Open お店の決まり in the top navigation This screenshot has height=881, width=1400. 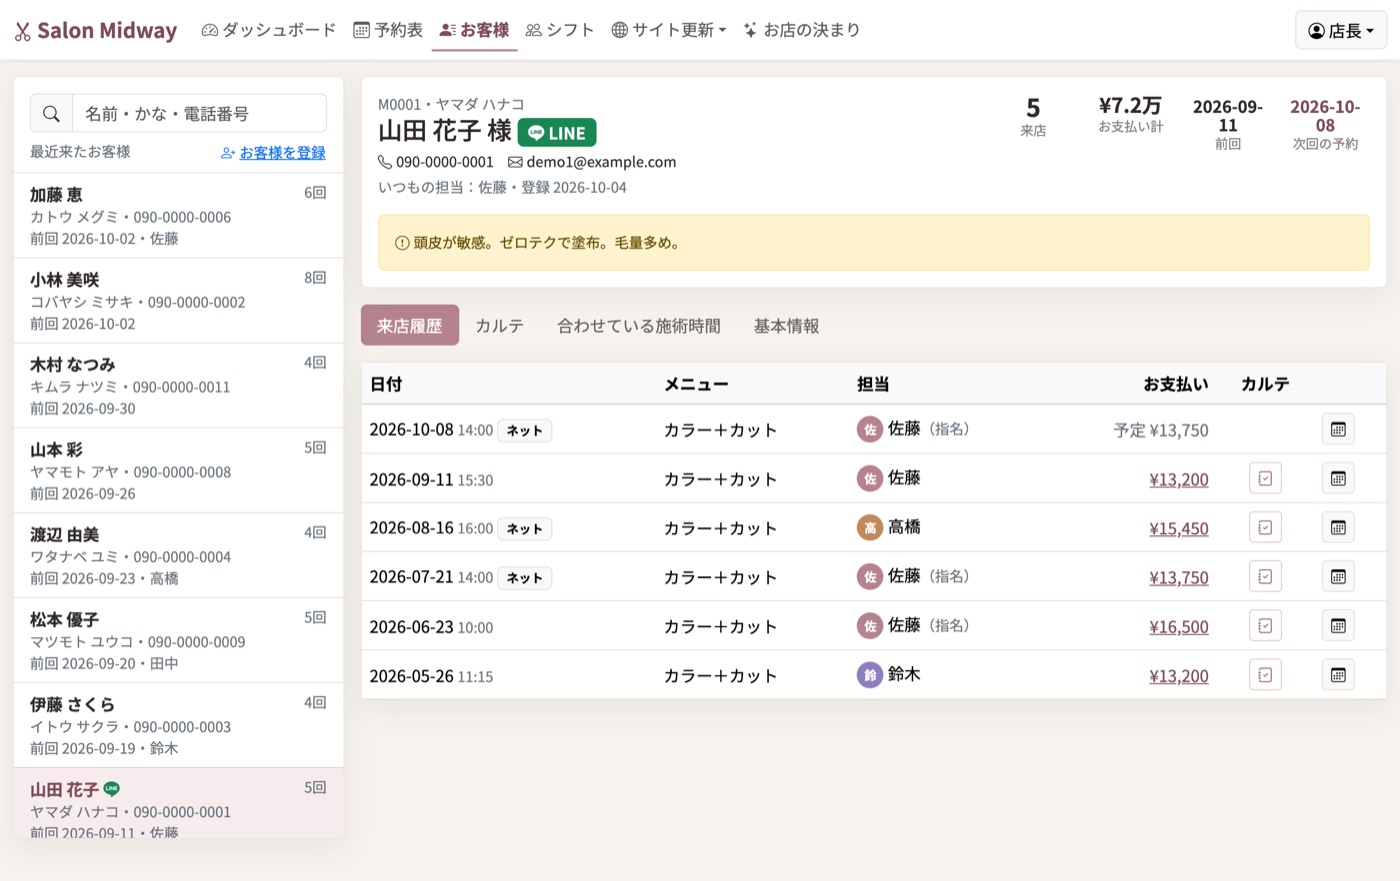click(x=802, y=30)
